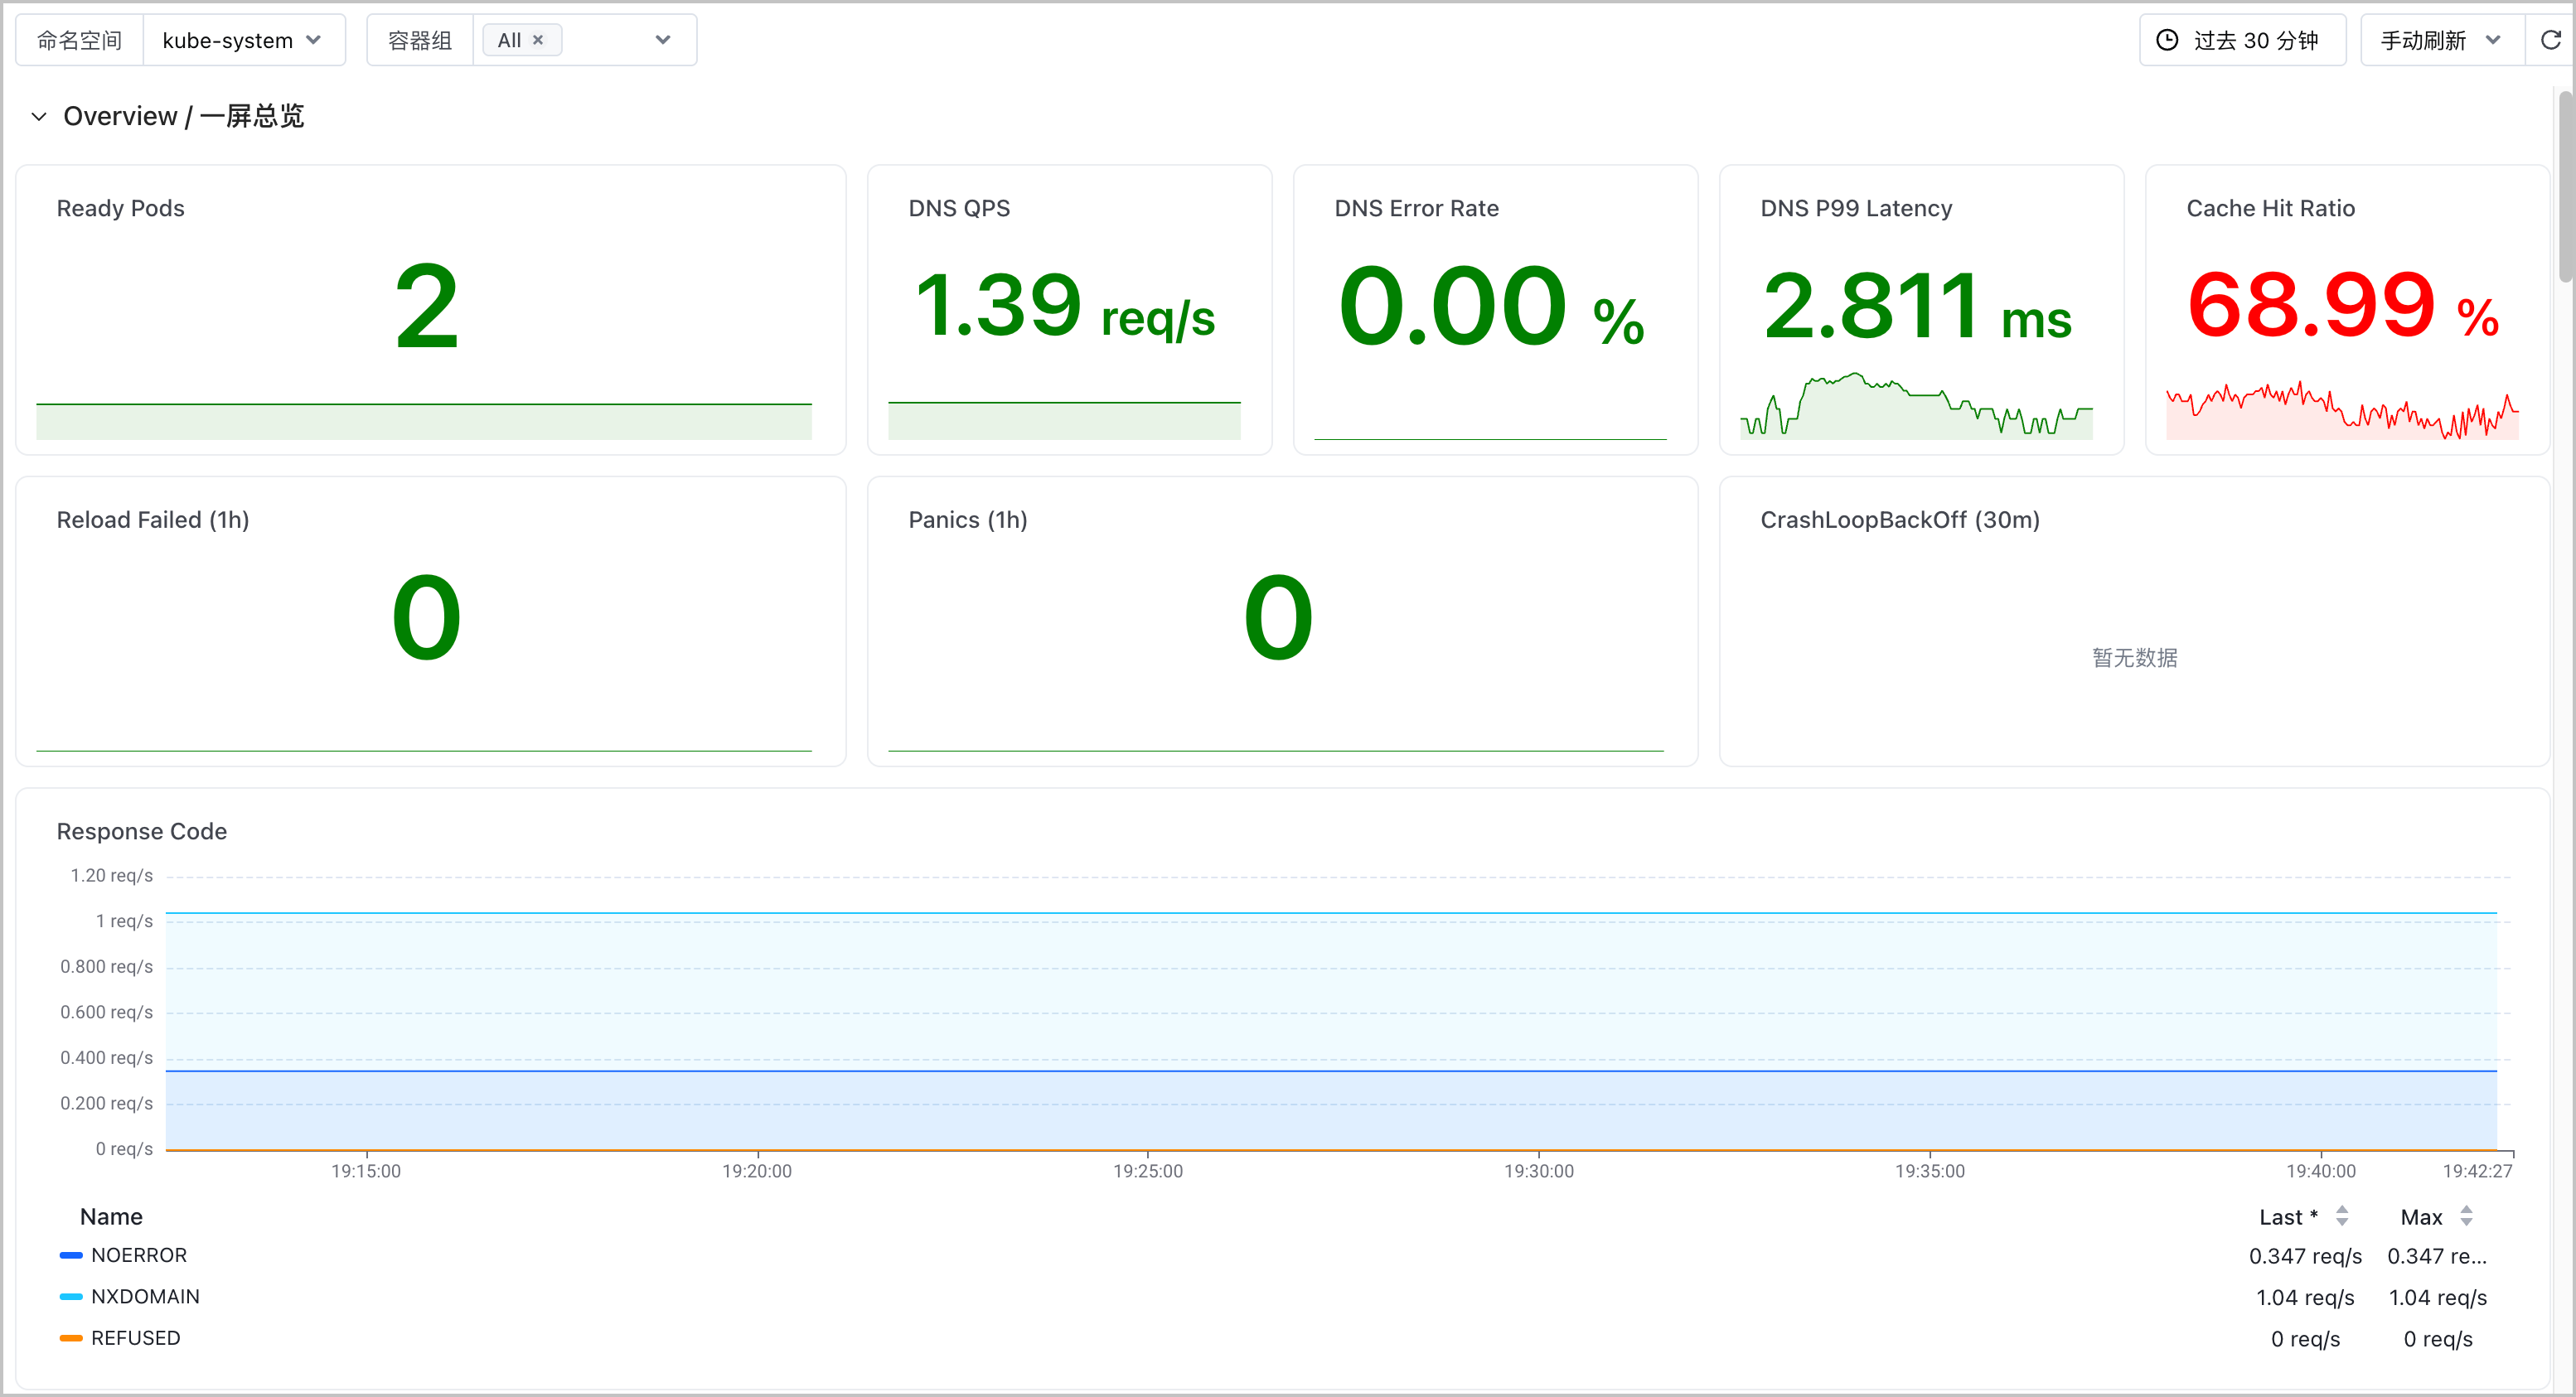
Task: Sort by the Max column arrows
Action: pos(2466,1216)
